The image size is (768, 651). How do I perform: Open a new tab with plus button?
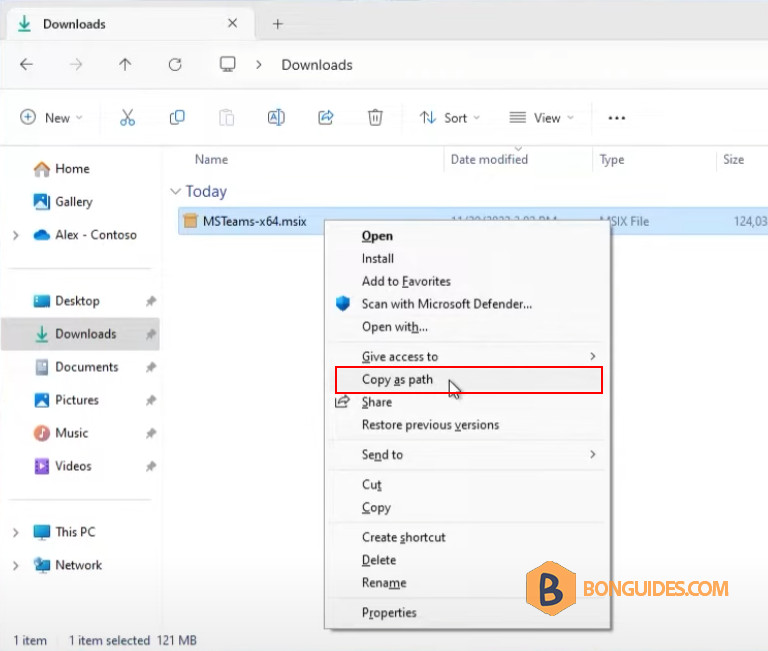[x=278, y=24]
